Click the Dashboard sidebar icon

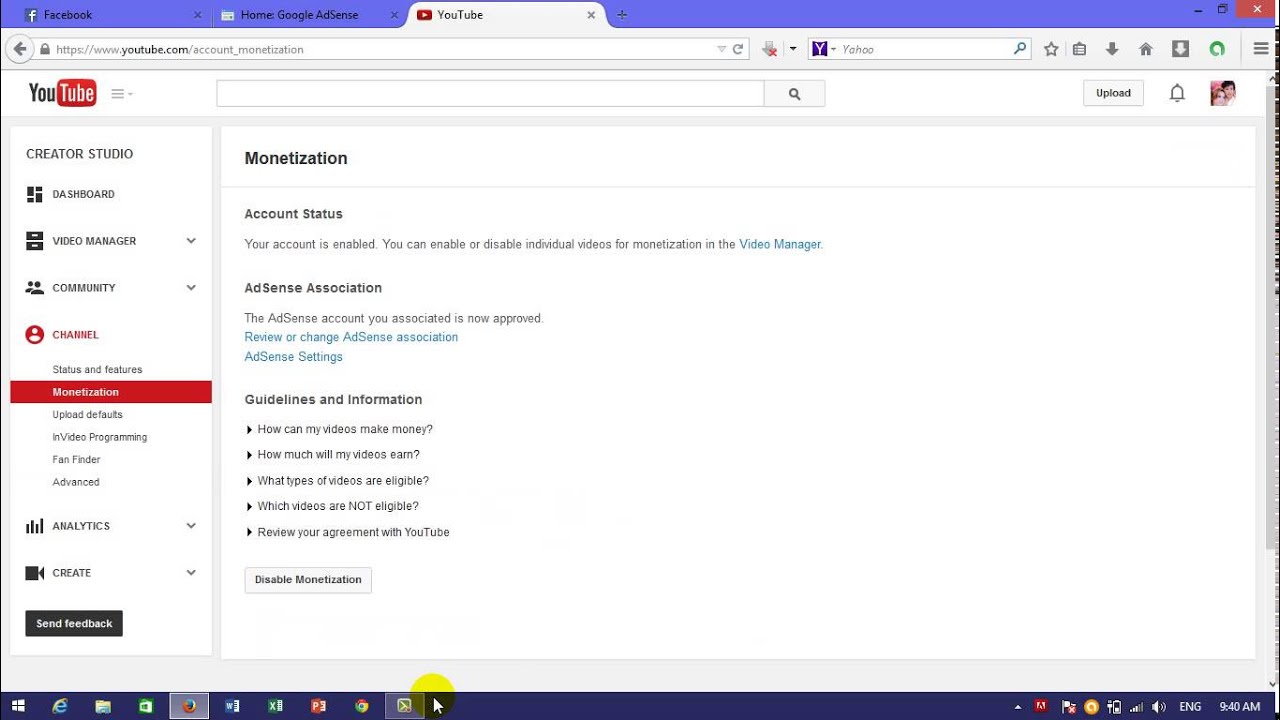35,194
